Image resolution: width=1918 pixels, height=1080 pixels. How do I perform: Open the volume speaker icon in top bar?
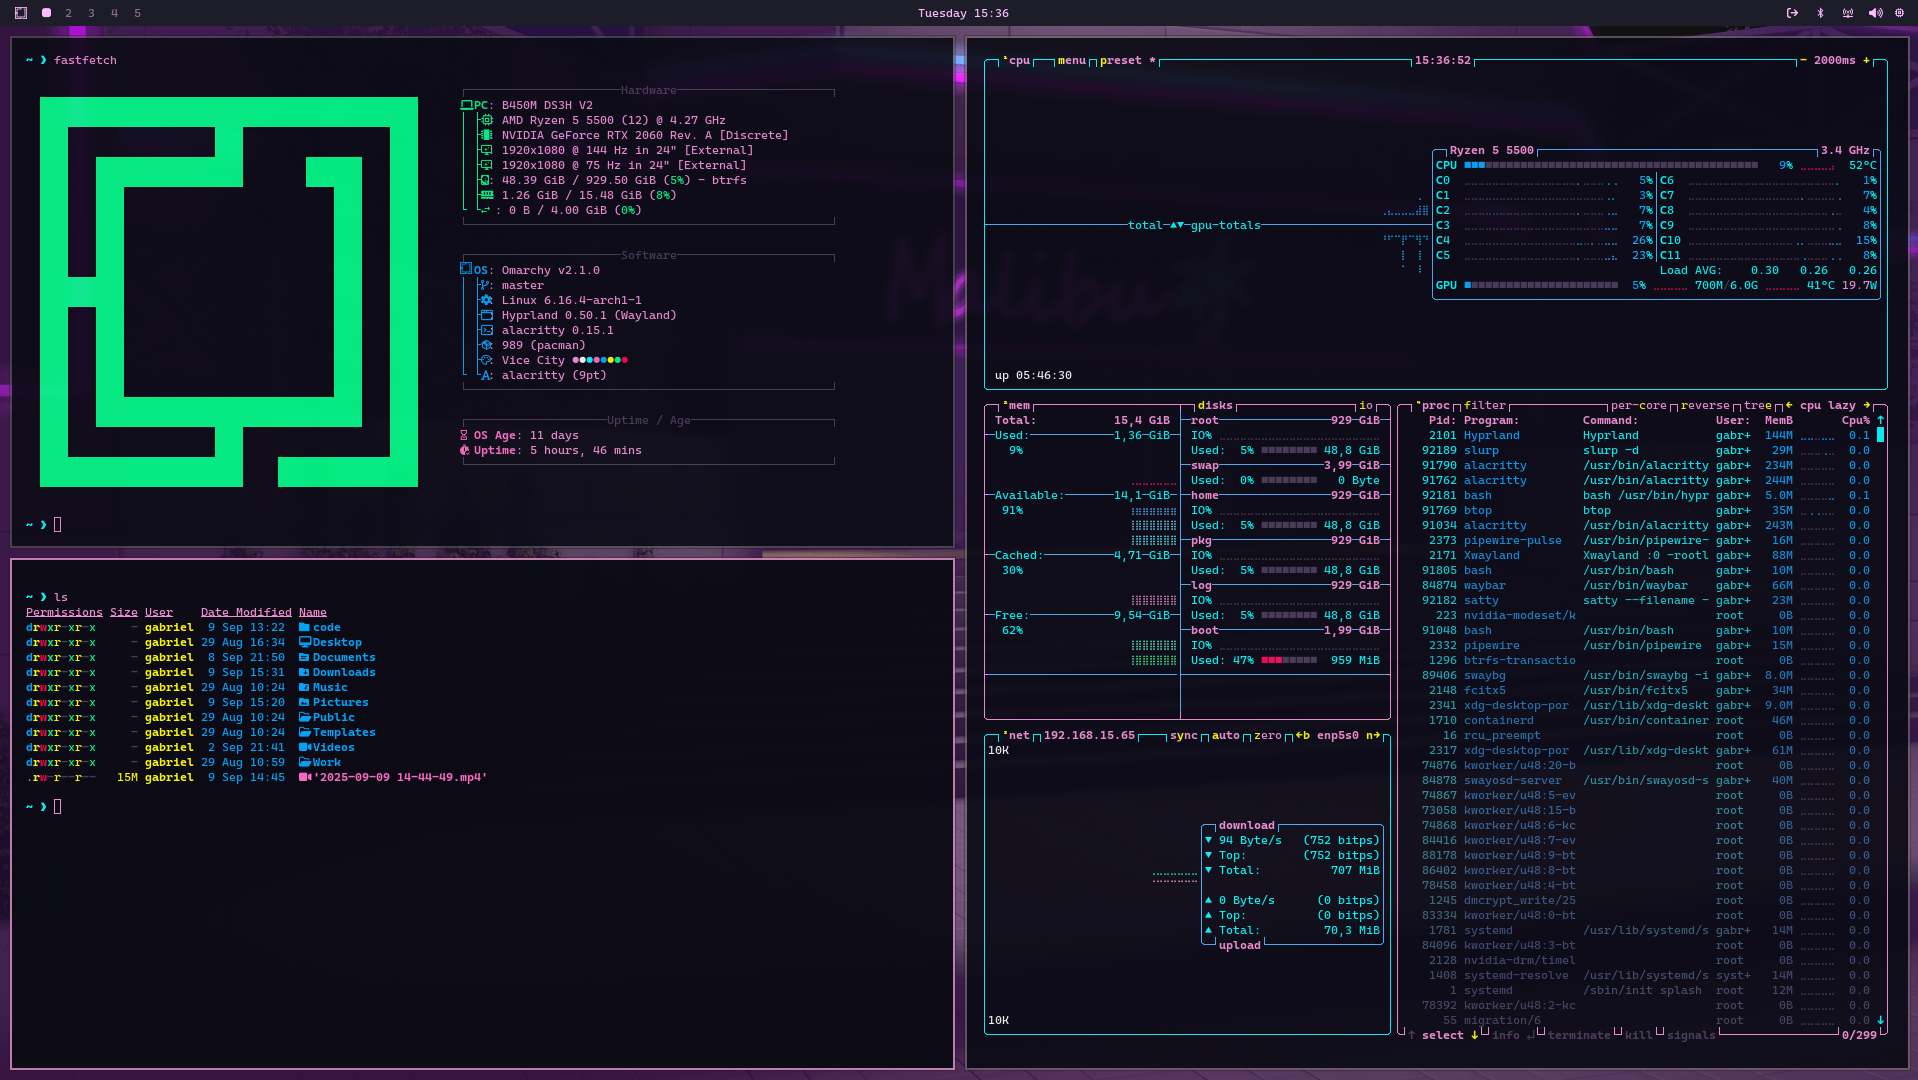tap(1875, 13)
